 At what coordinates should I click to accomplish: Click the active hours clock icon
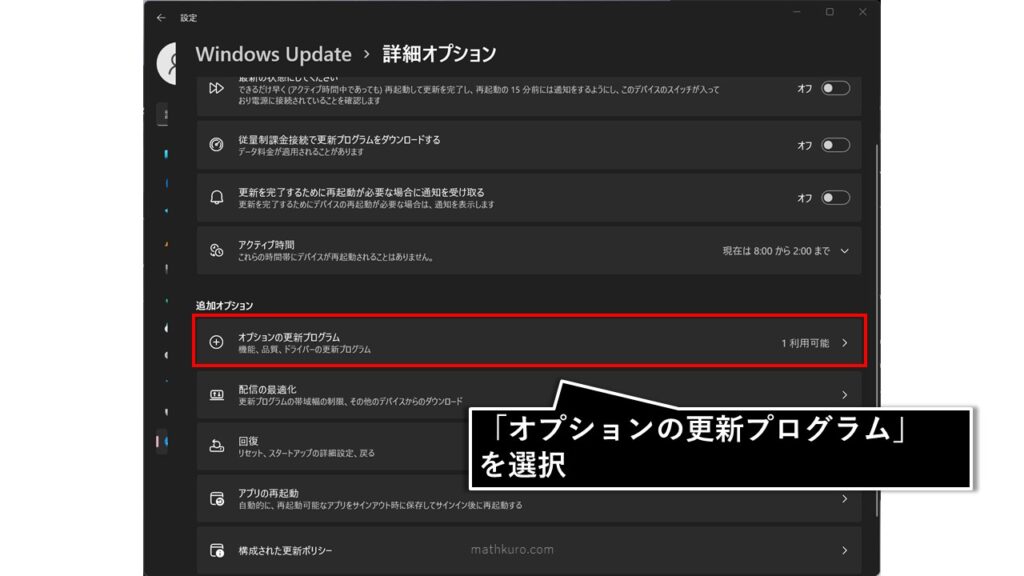point(216,250)
